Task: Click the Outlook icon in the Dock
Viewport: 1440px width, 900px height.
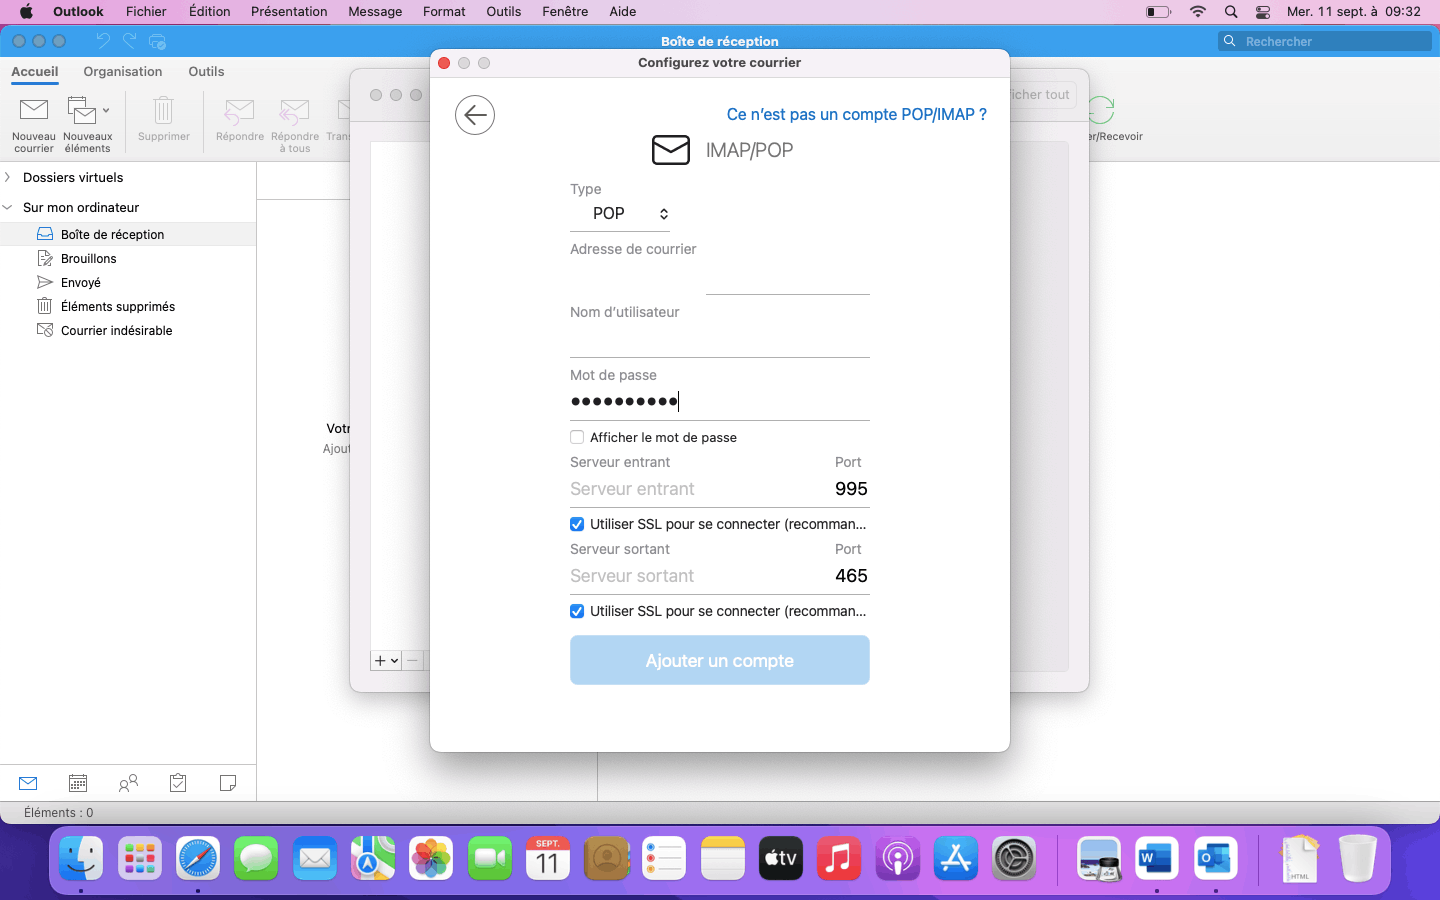Action: pyautogui.click(x=1215, y=858)
